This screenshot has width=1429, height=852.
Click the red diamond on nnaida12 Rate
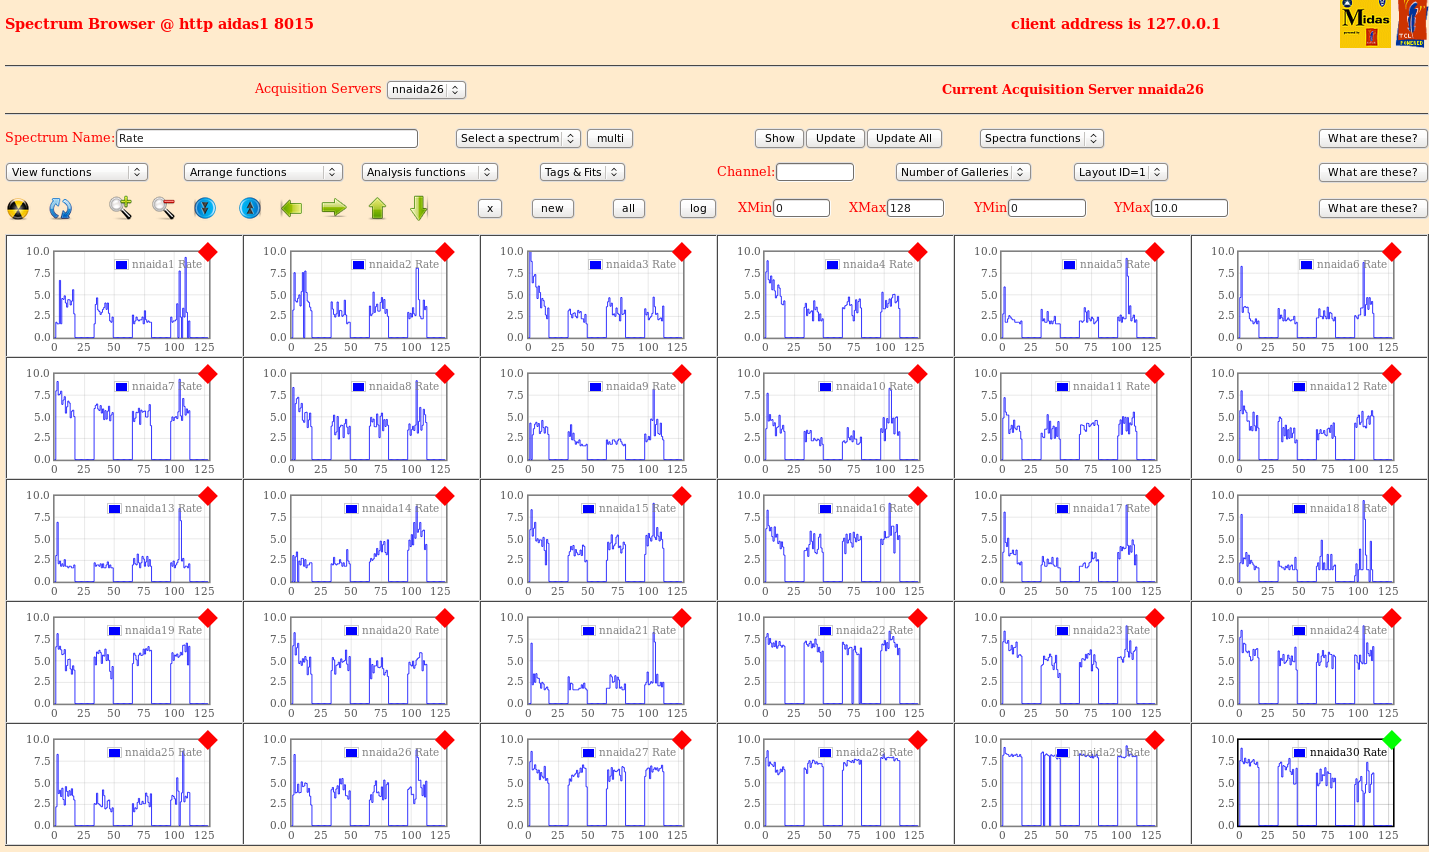point(1392,374)
